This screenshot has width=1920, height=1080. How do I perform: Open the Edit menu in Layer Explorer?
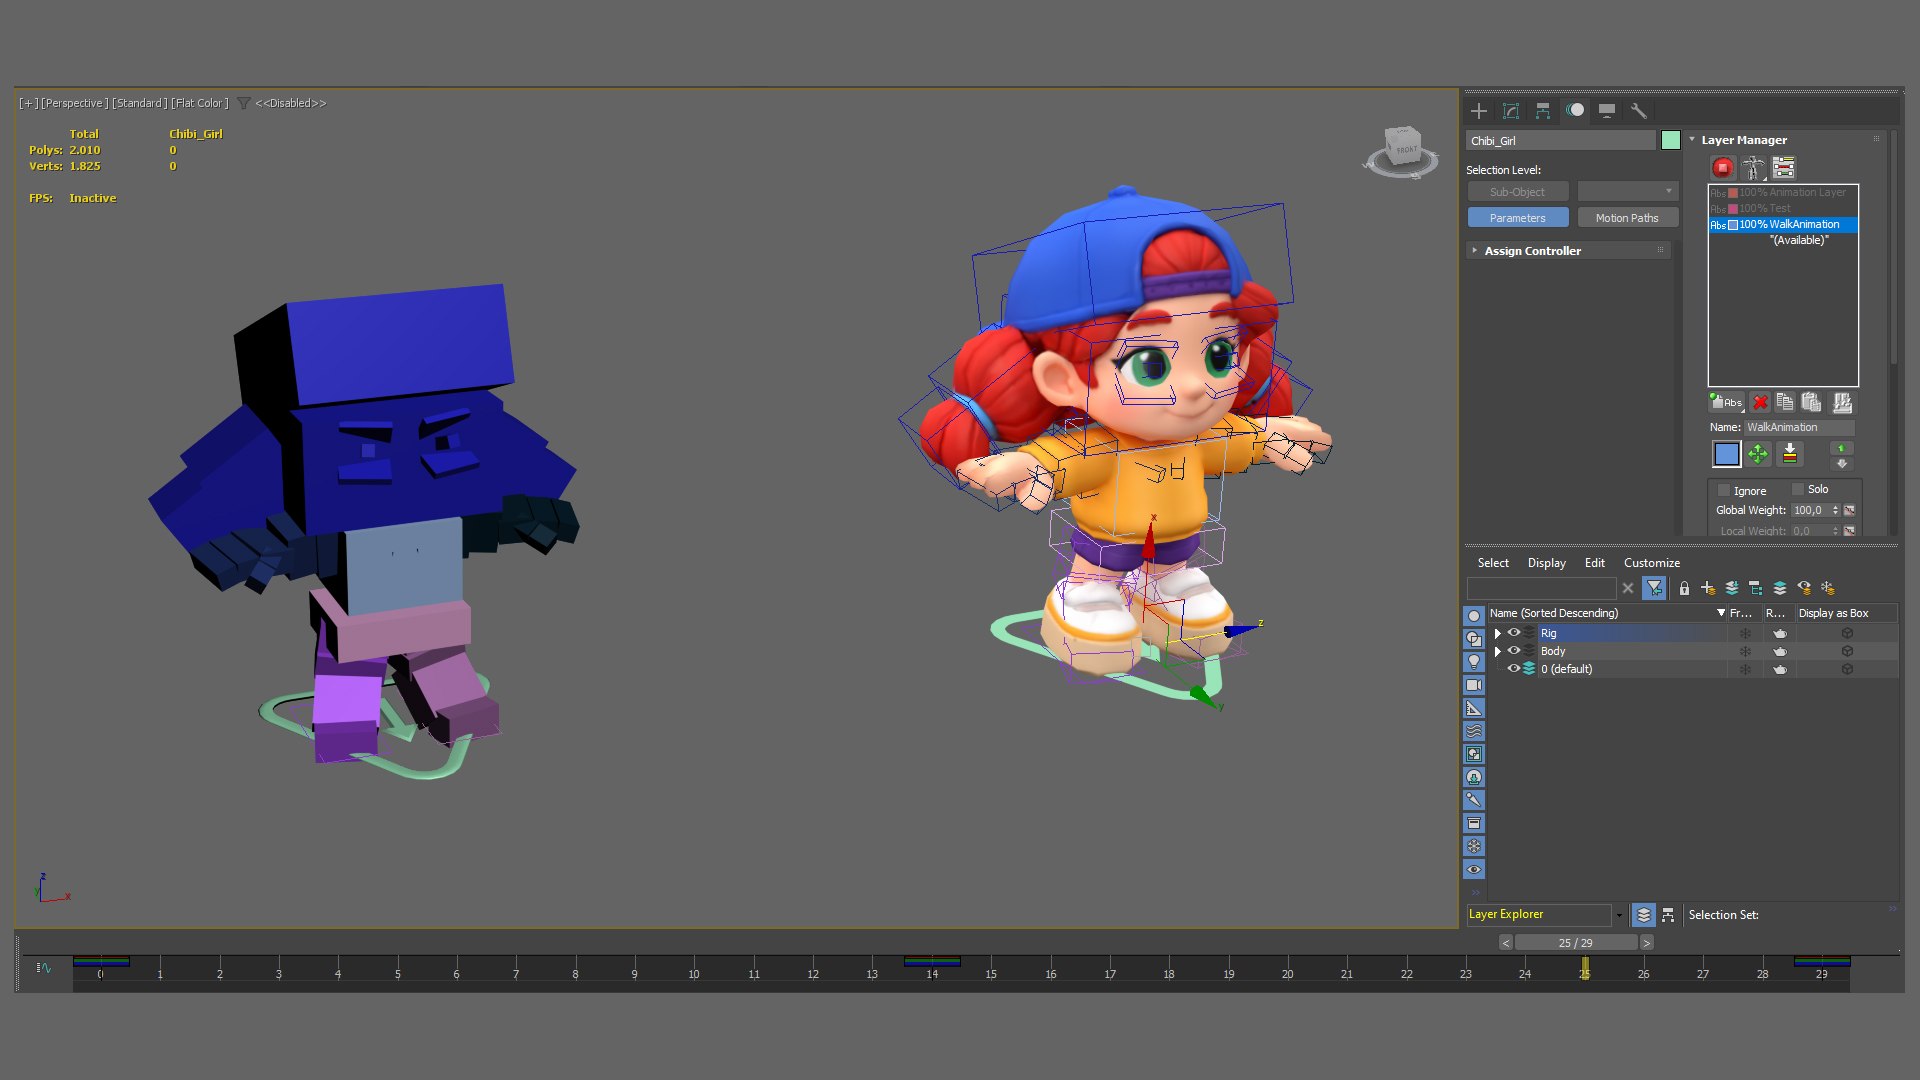(x=1594, y=563)
